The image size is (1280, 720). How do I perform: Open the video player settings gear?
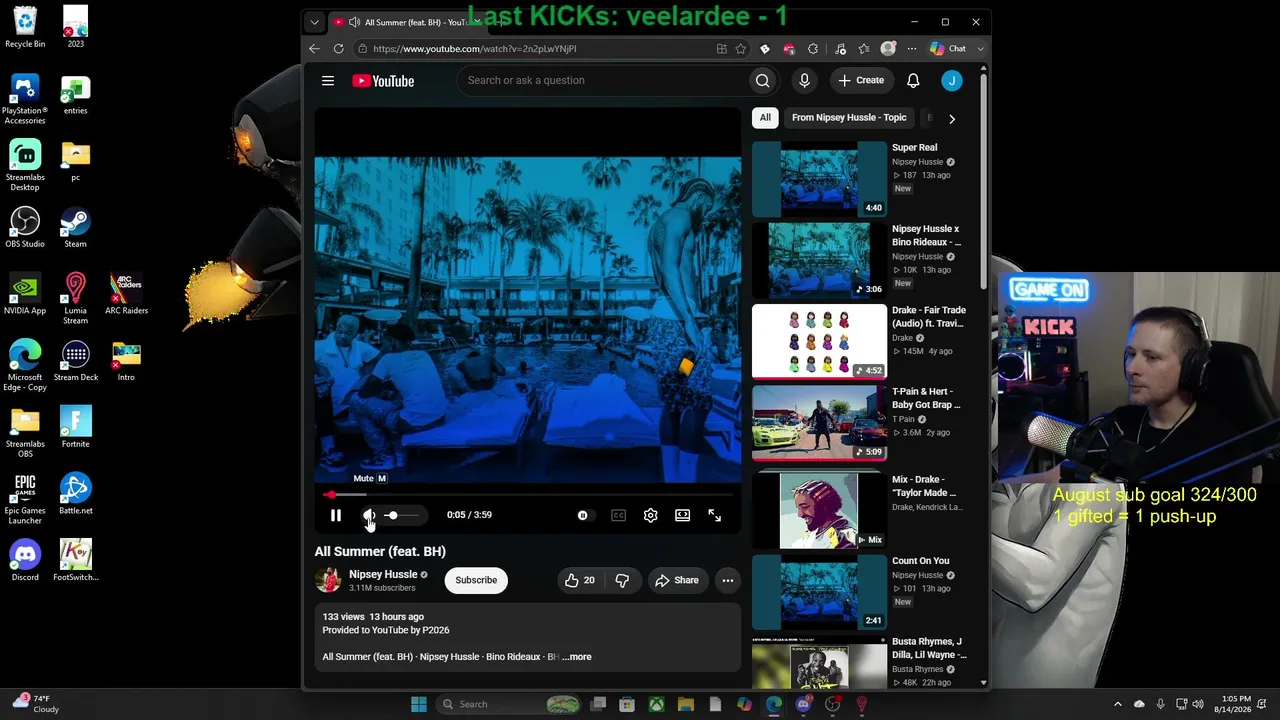pyautogui.click(x=651, y=515)
